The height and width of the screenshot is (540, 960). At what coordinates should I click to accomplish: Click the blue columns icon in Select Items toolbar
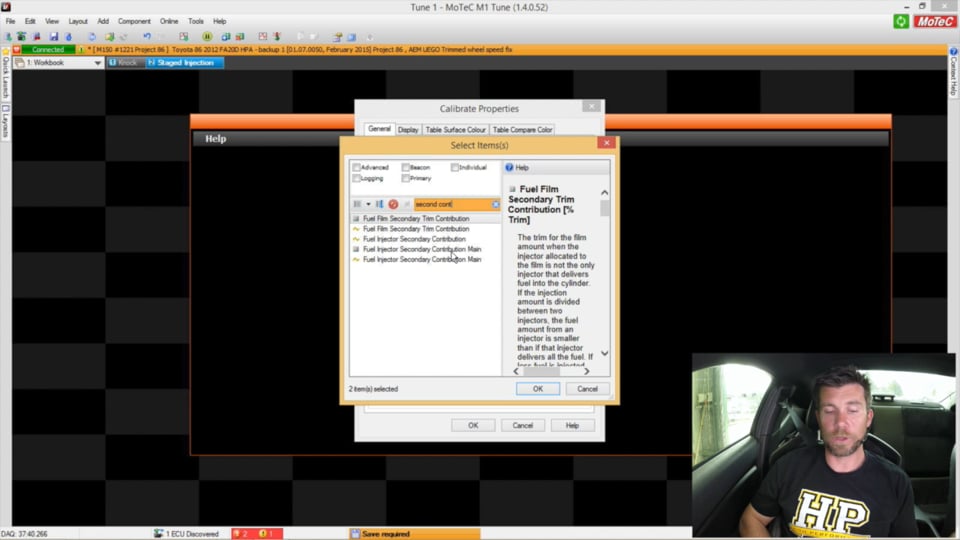coord(380,204)
